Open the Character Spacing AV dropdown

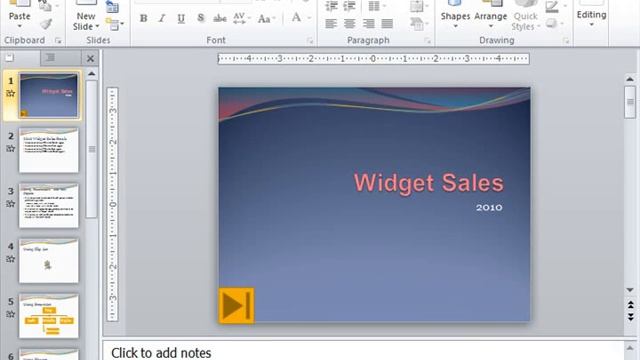[242, 18]
